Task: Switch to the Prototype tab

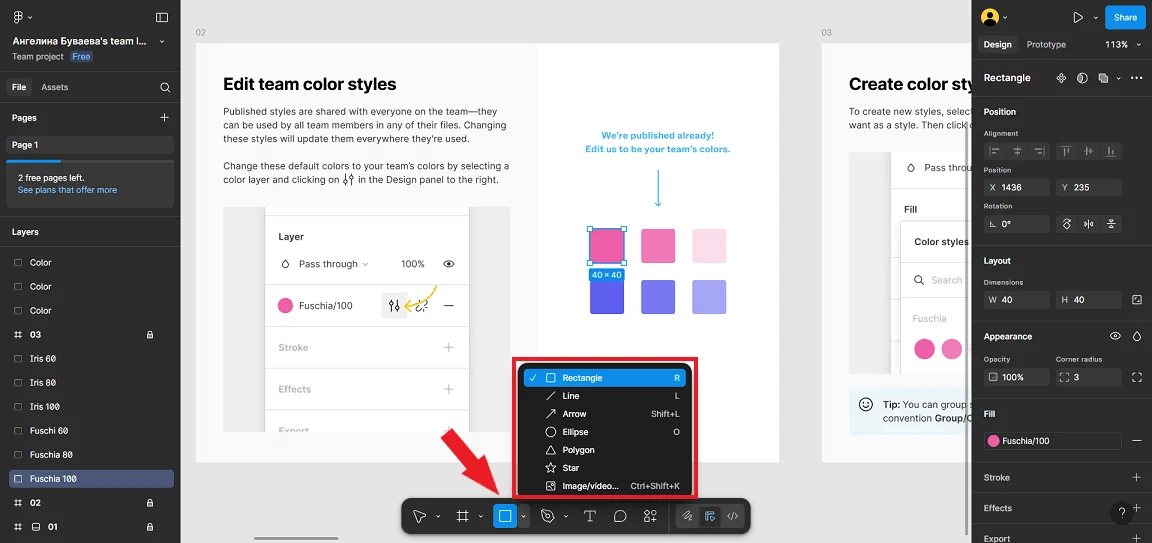Action: coord(1046,45)
